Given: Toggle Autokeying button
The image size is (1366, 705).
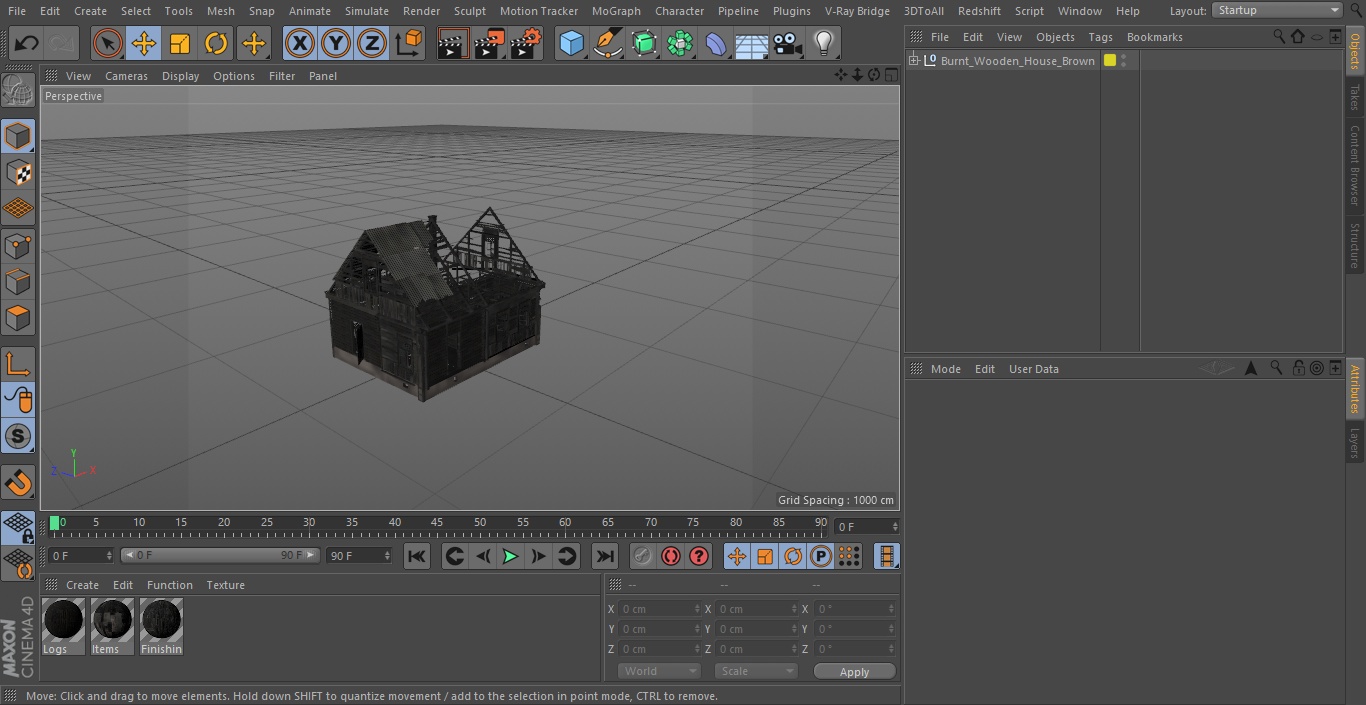Looking at the screenshot, I should [x=671, y=556].
